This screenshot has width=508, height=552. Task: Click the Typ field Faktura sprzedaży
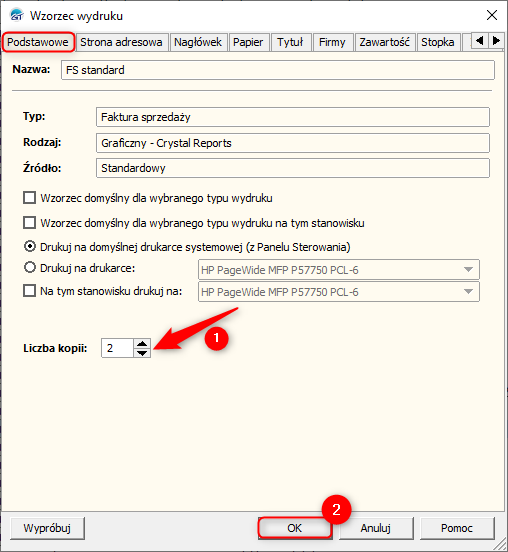(x=293, y=117)
